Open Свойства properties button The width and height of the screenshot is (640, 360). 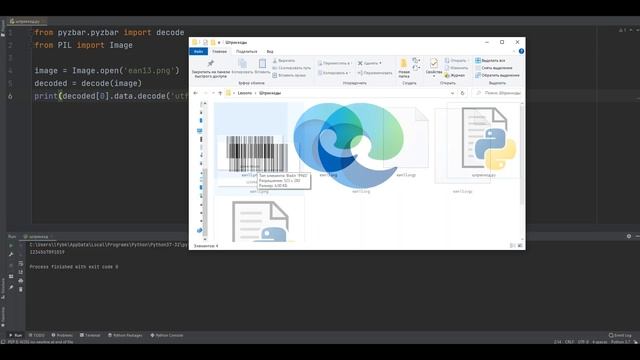tap(433, 67)
